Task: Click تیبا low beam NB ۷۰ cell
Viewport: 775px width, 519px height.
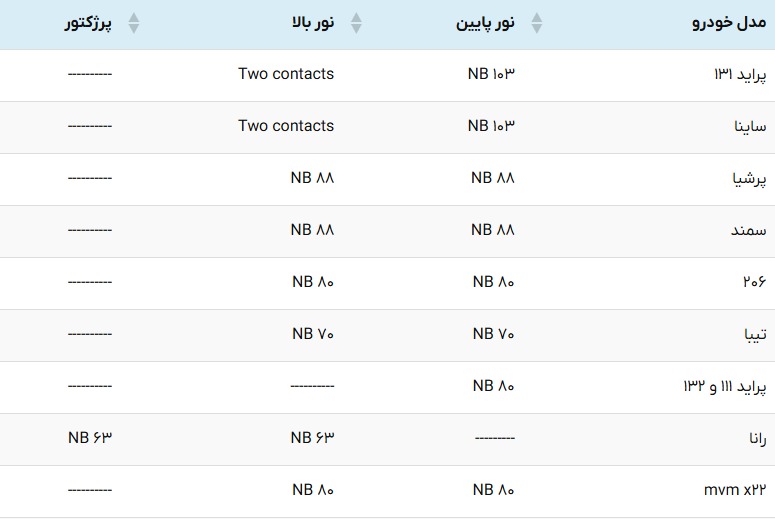Action: [493, 334]
